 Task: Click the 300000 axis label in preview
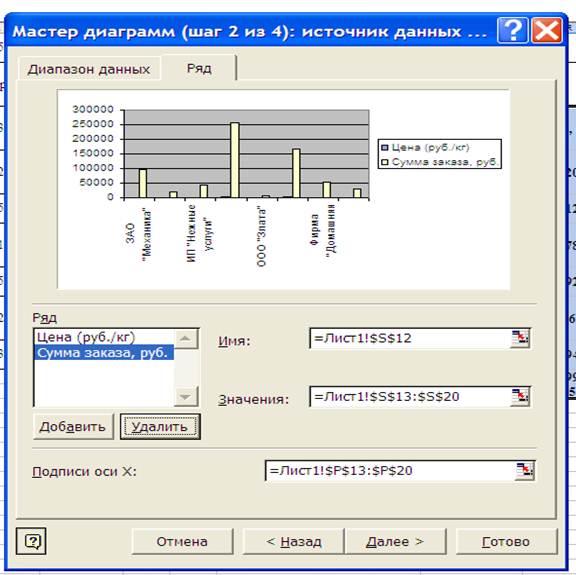[93, 109]
